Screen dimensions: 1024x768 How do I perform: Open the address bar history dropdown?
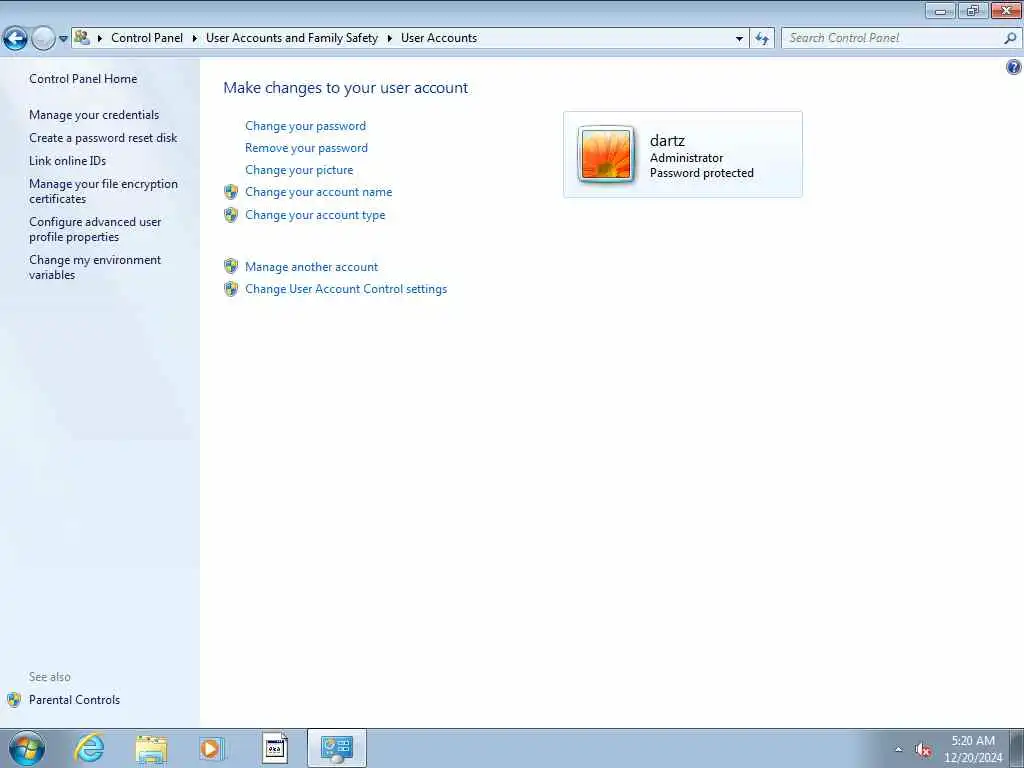coord(739,39)
